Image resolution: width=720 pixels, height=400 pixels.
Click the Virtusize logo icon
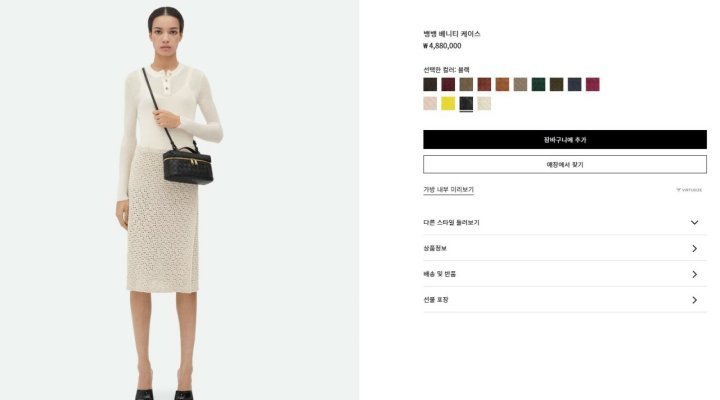coord(689,190)
